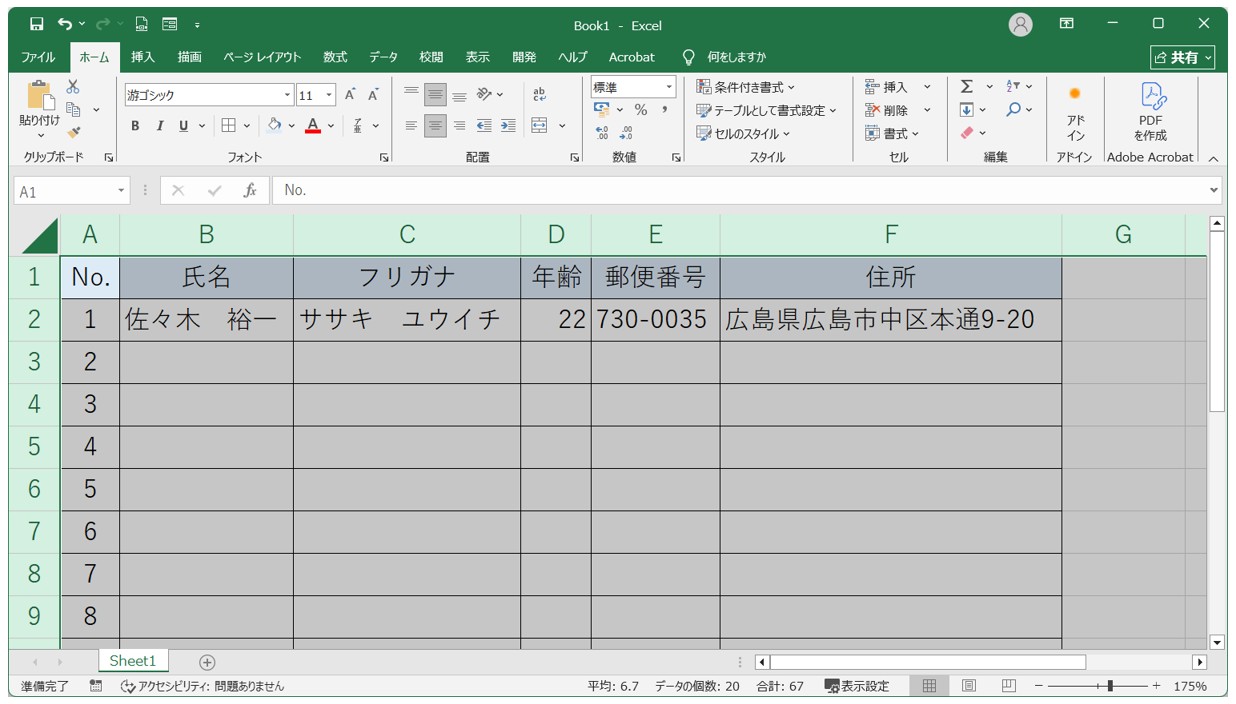Add a new sheet with the plus button

(207, 662)
